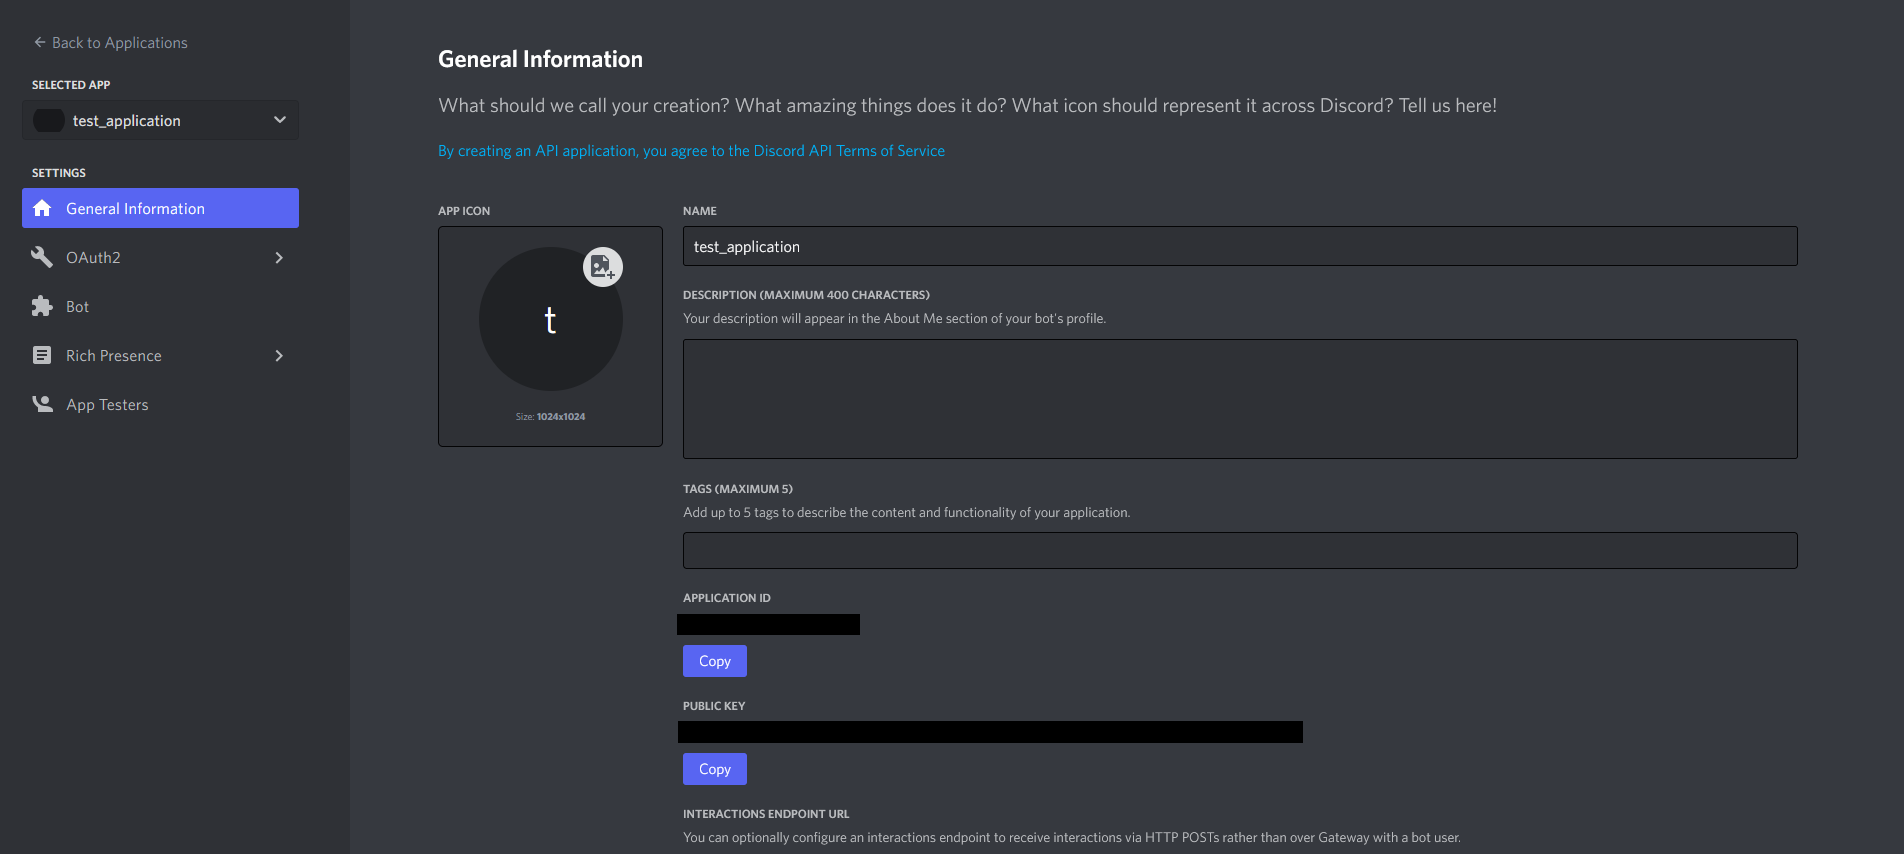Select General Information in settings sidebar

(x=160, y=208)
